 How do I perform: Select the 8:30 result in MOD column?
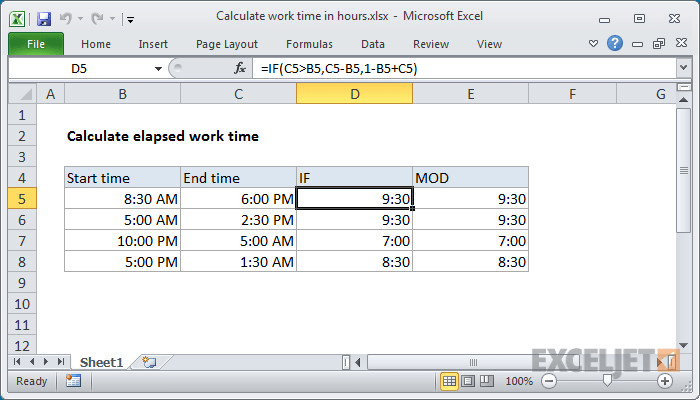click(x=471, y=262)
